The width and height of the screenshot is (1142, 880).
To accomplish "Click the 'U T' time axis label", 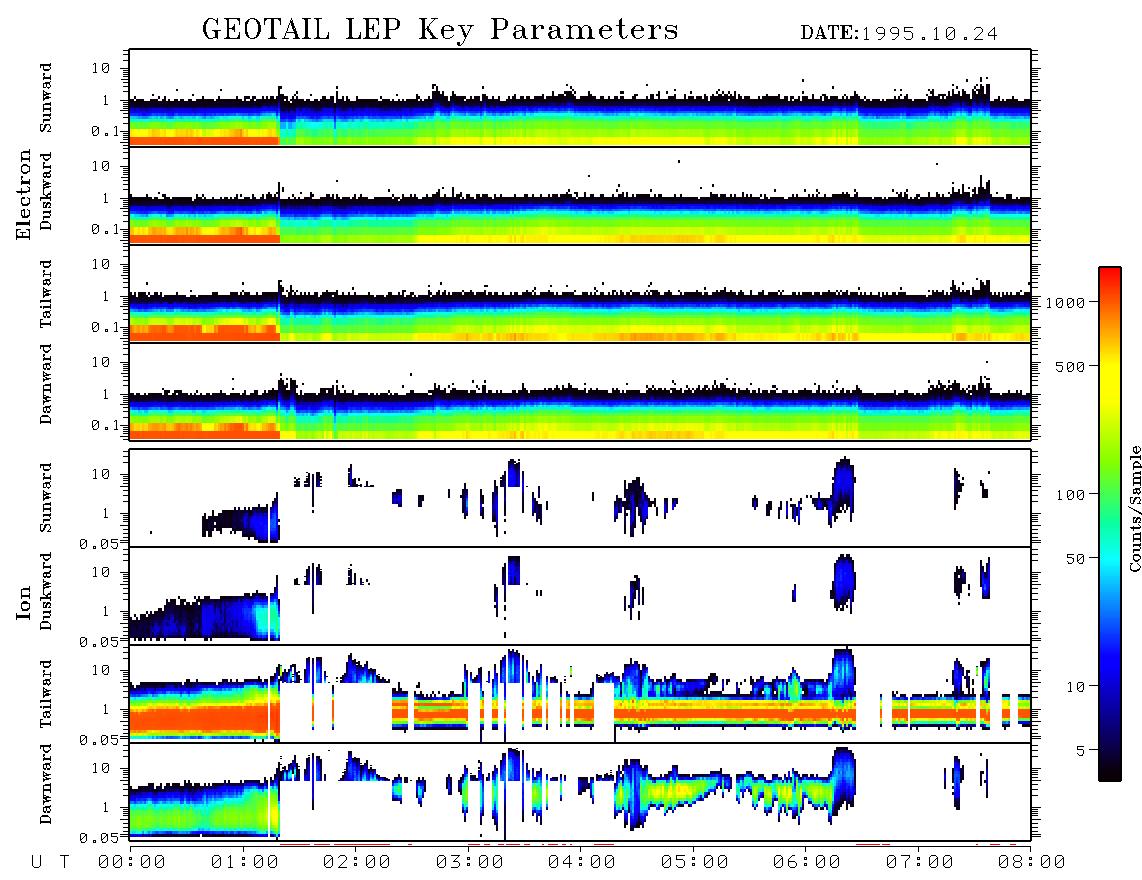I will (50, 863).
